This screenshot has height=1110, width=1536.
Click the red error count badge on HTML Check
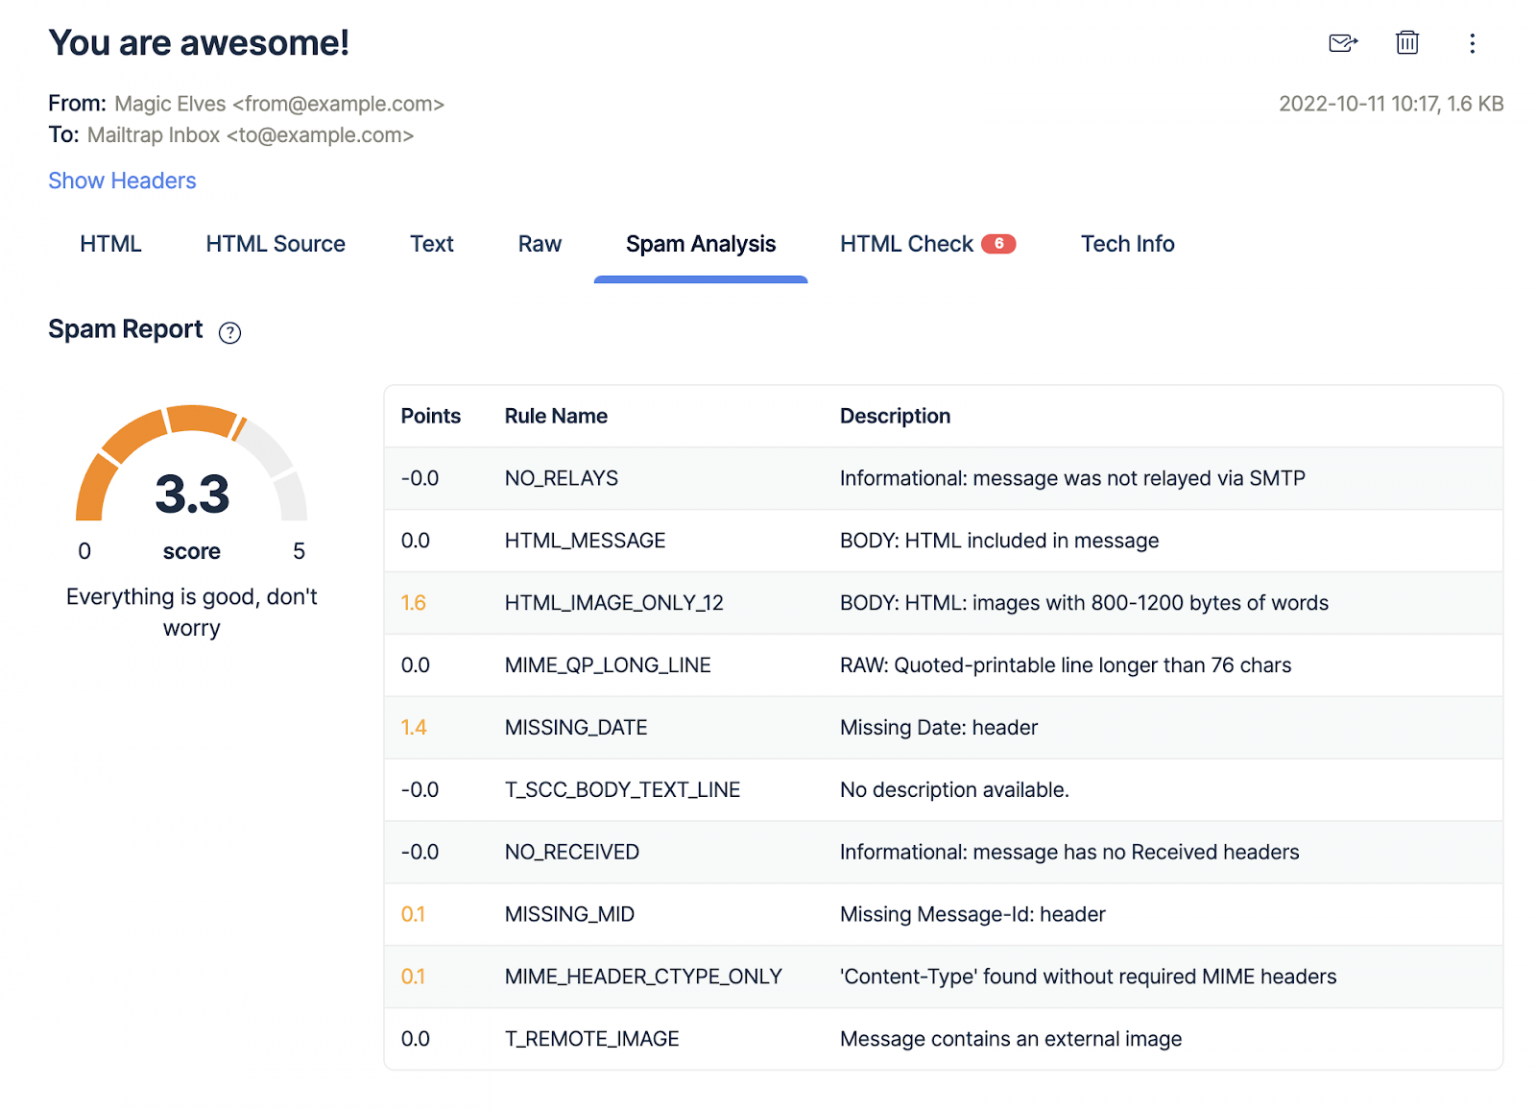tap(999, 243)
